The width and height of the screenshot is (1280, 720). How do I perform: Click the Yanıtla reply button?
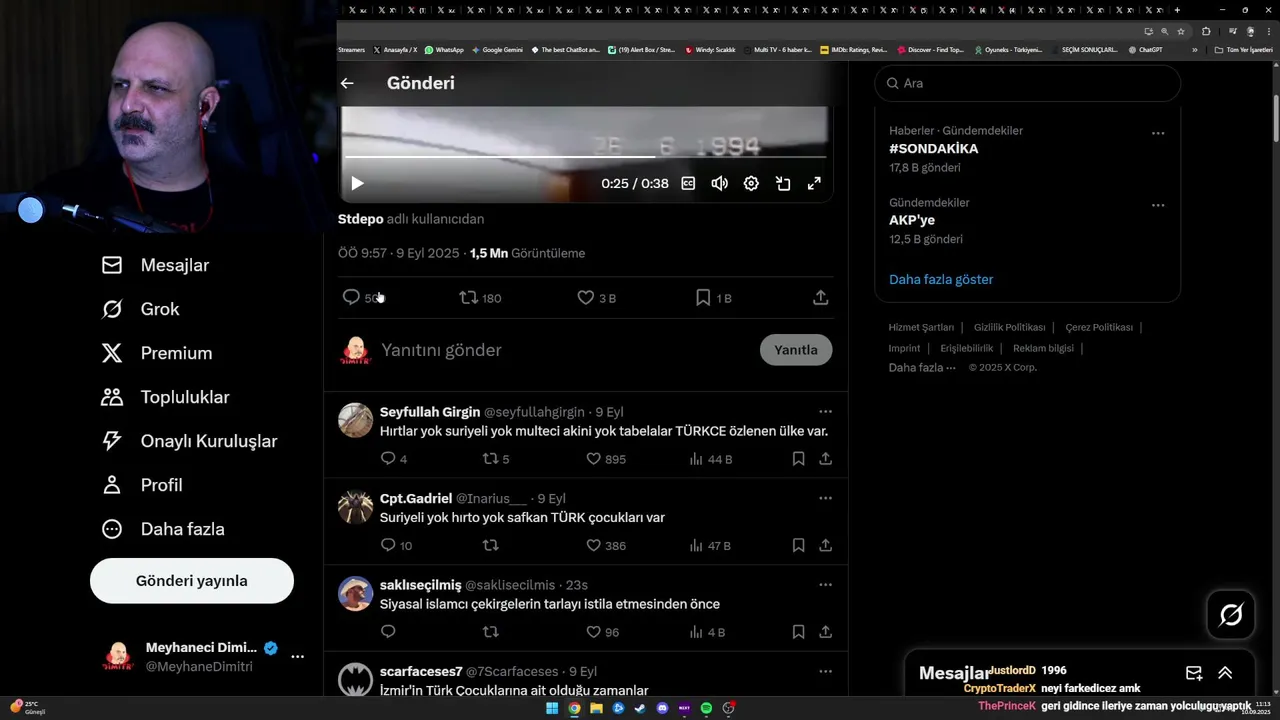tap(796, 350)
